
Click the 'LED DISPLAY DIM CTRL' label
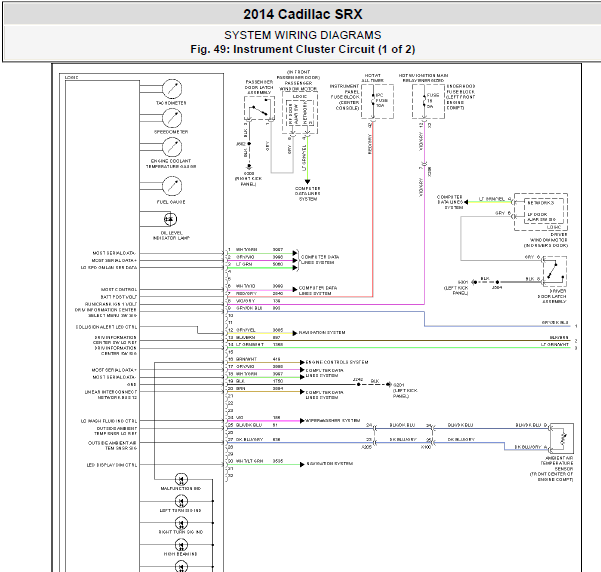(112, 465)
